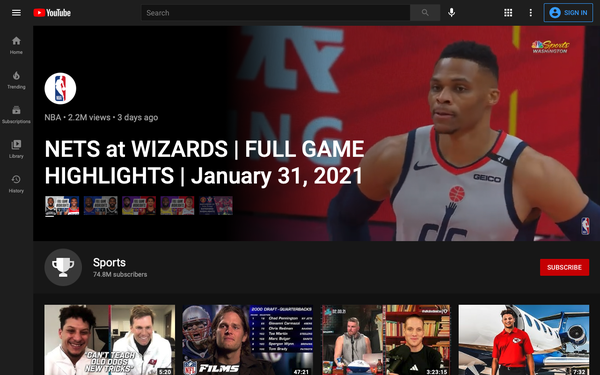Viewport: 600px width, 375px height.
Task: Click the '74.8M subscribers' text
Action: pos(120,274)
